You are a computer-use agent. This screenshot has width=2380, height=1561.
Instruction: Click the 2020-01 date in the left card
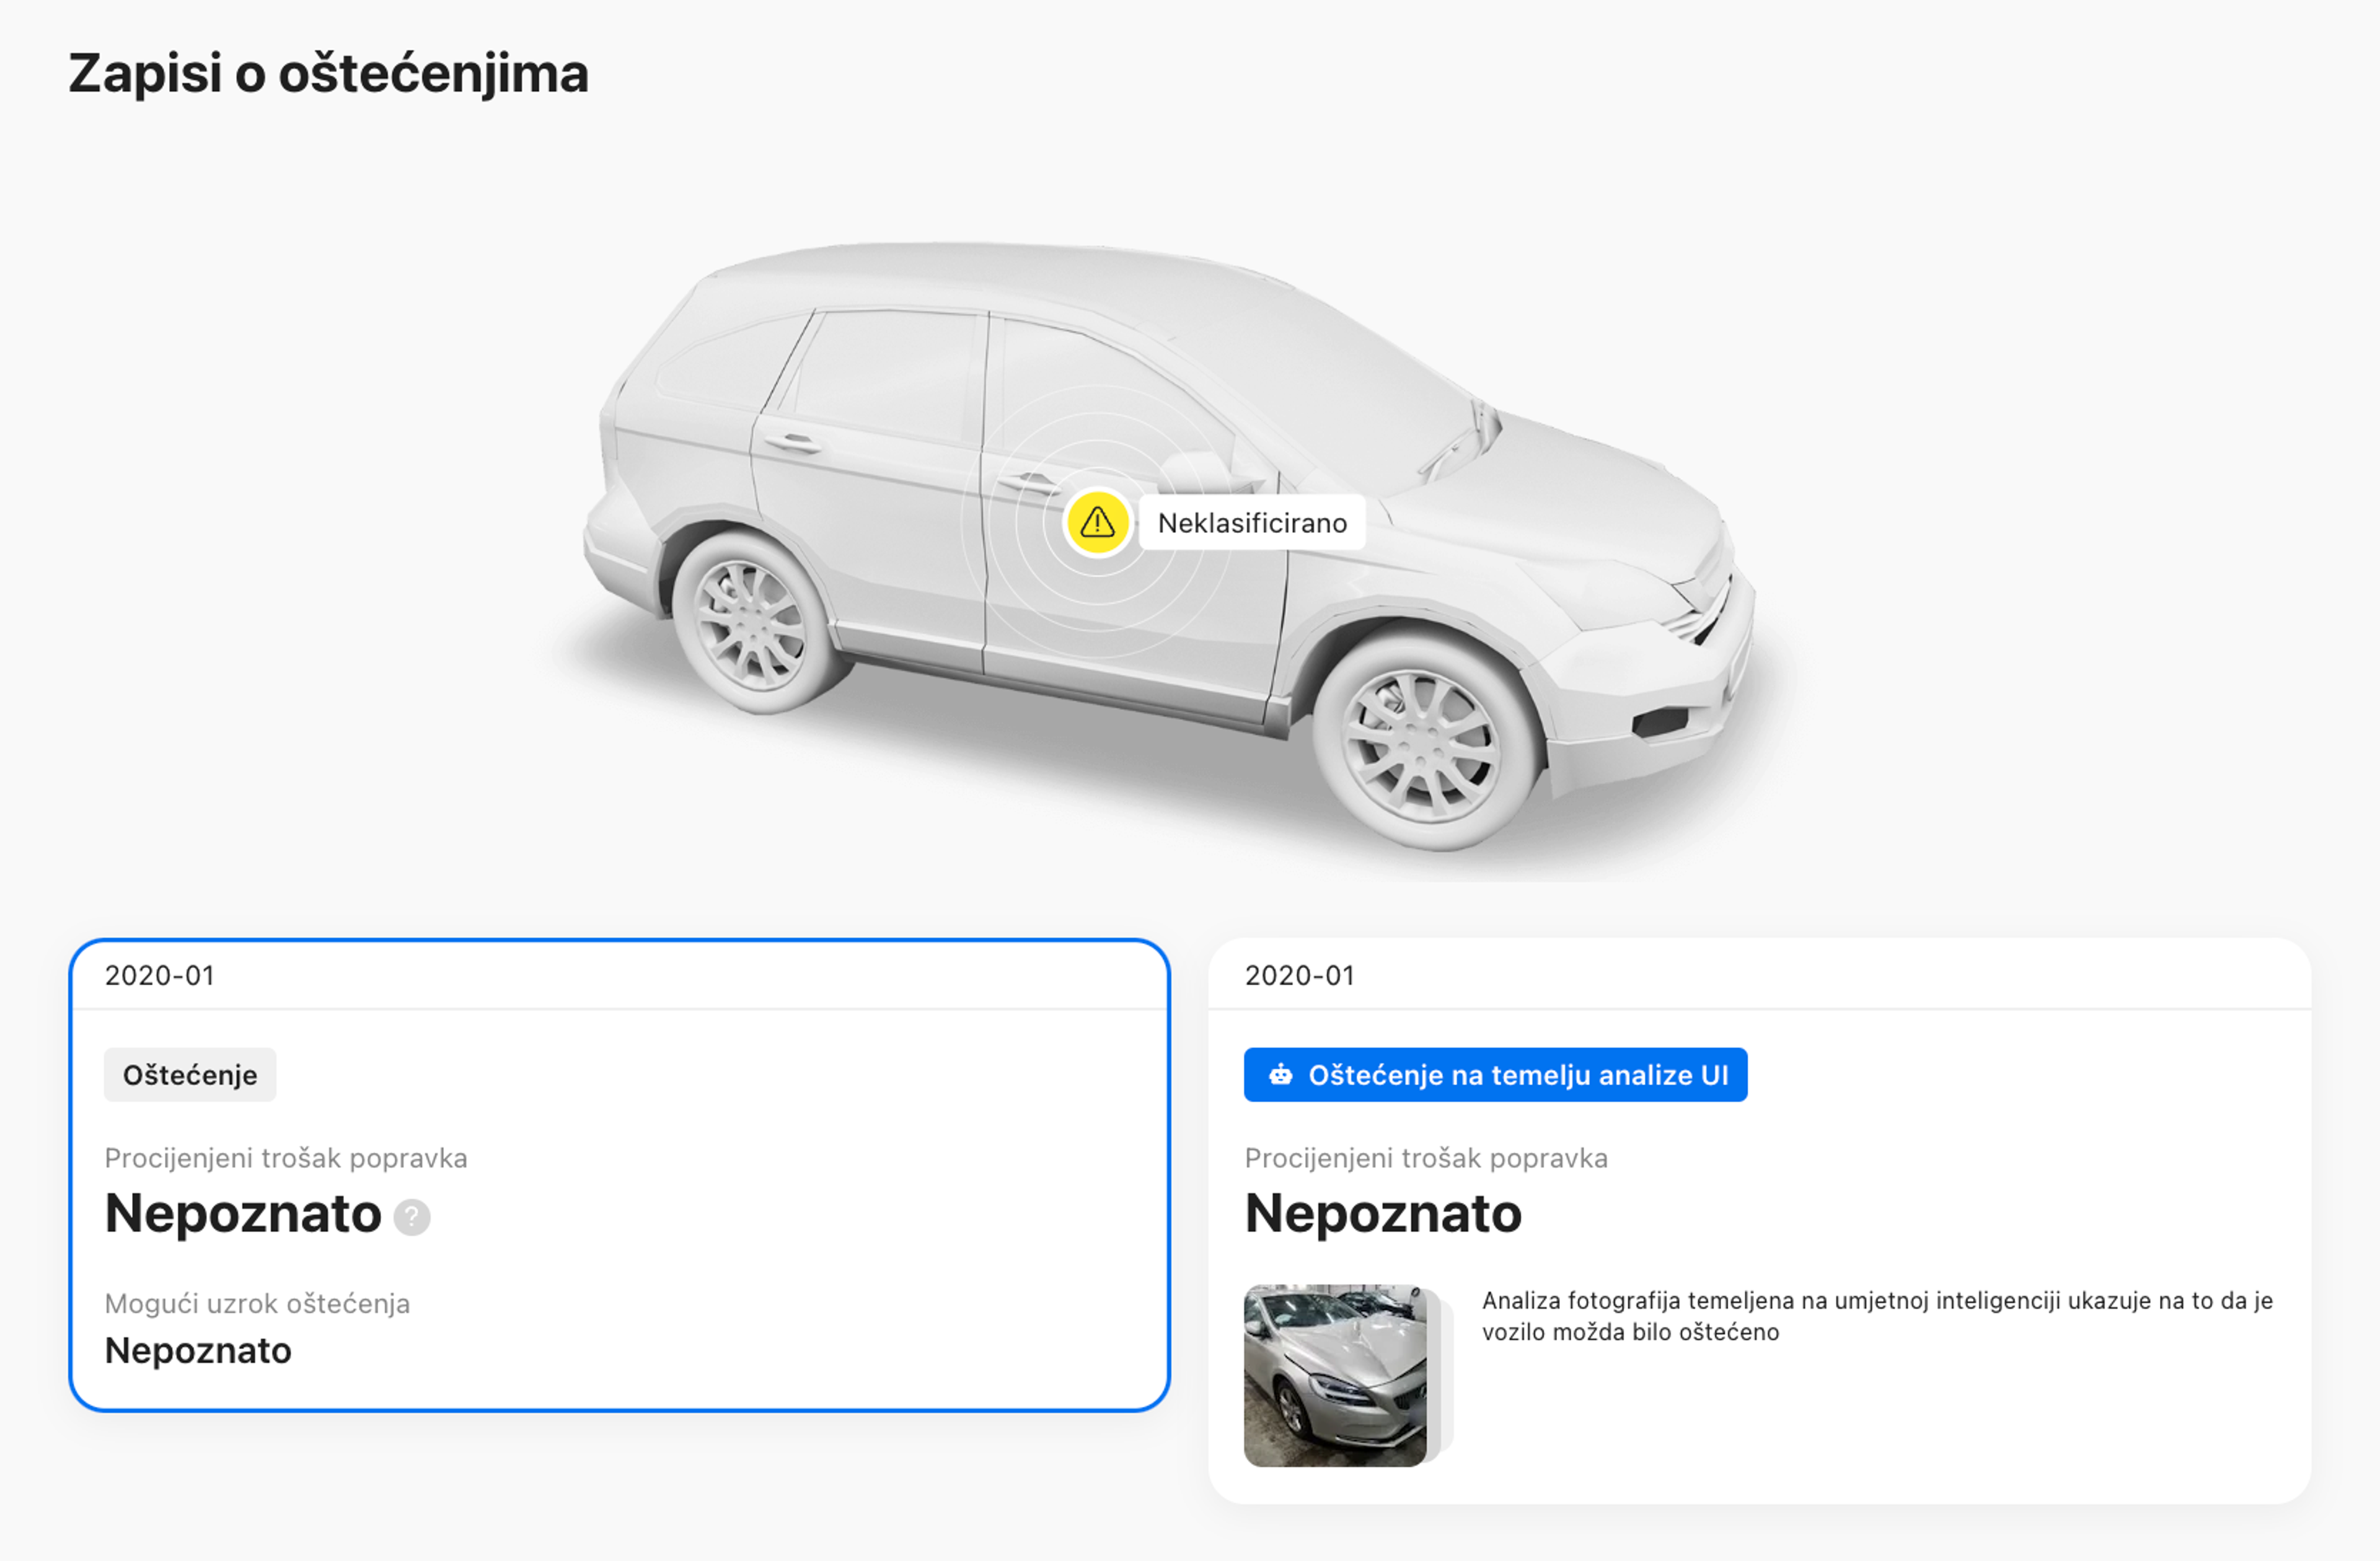(x=160, y=975)
